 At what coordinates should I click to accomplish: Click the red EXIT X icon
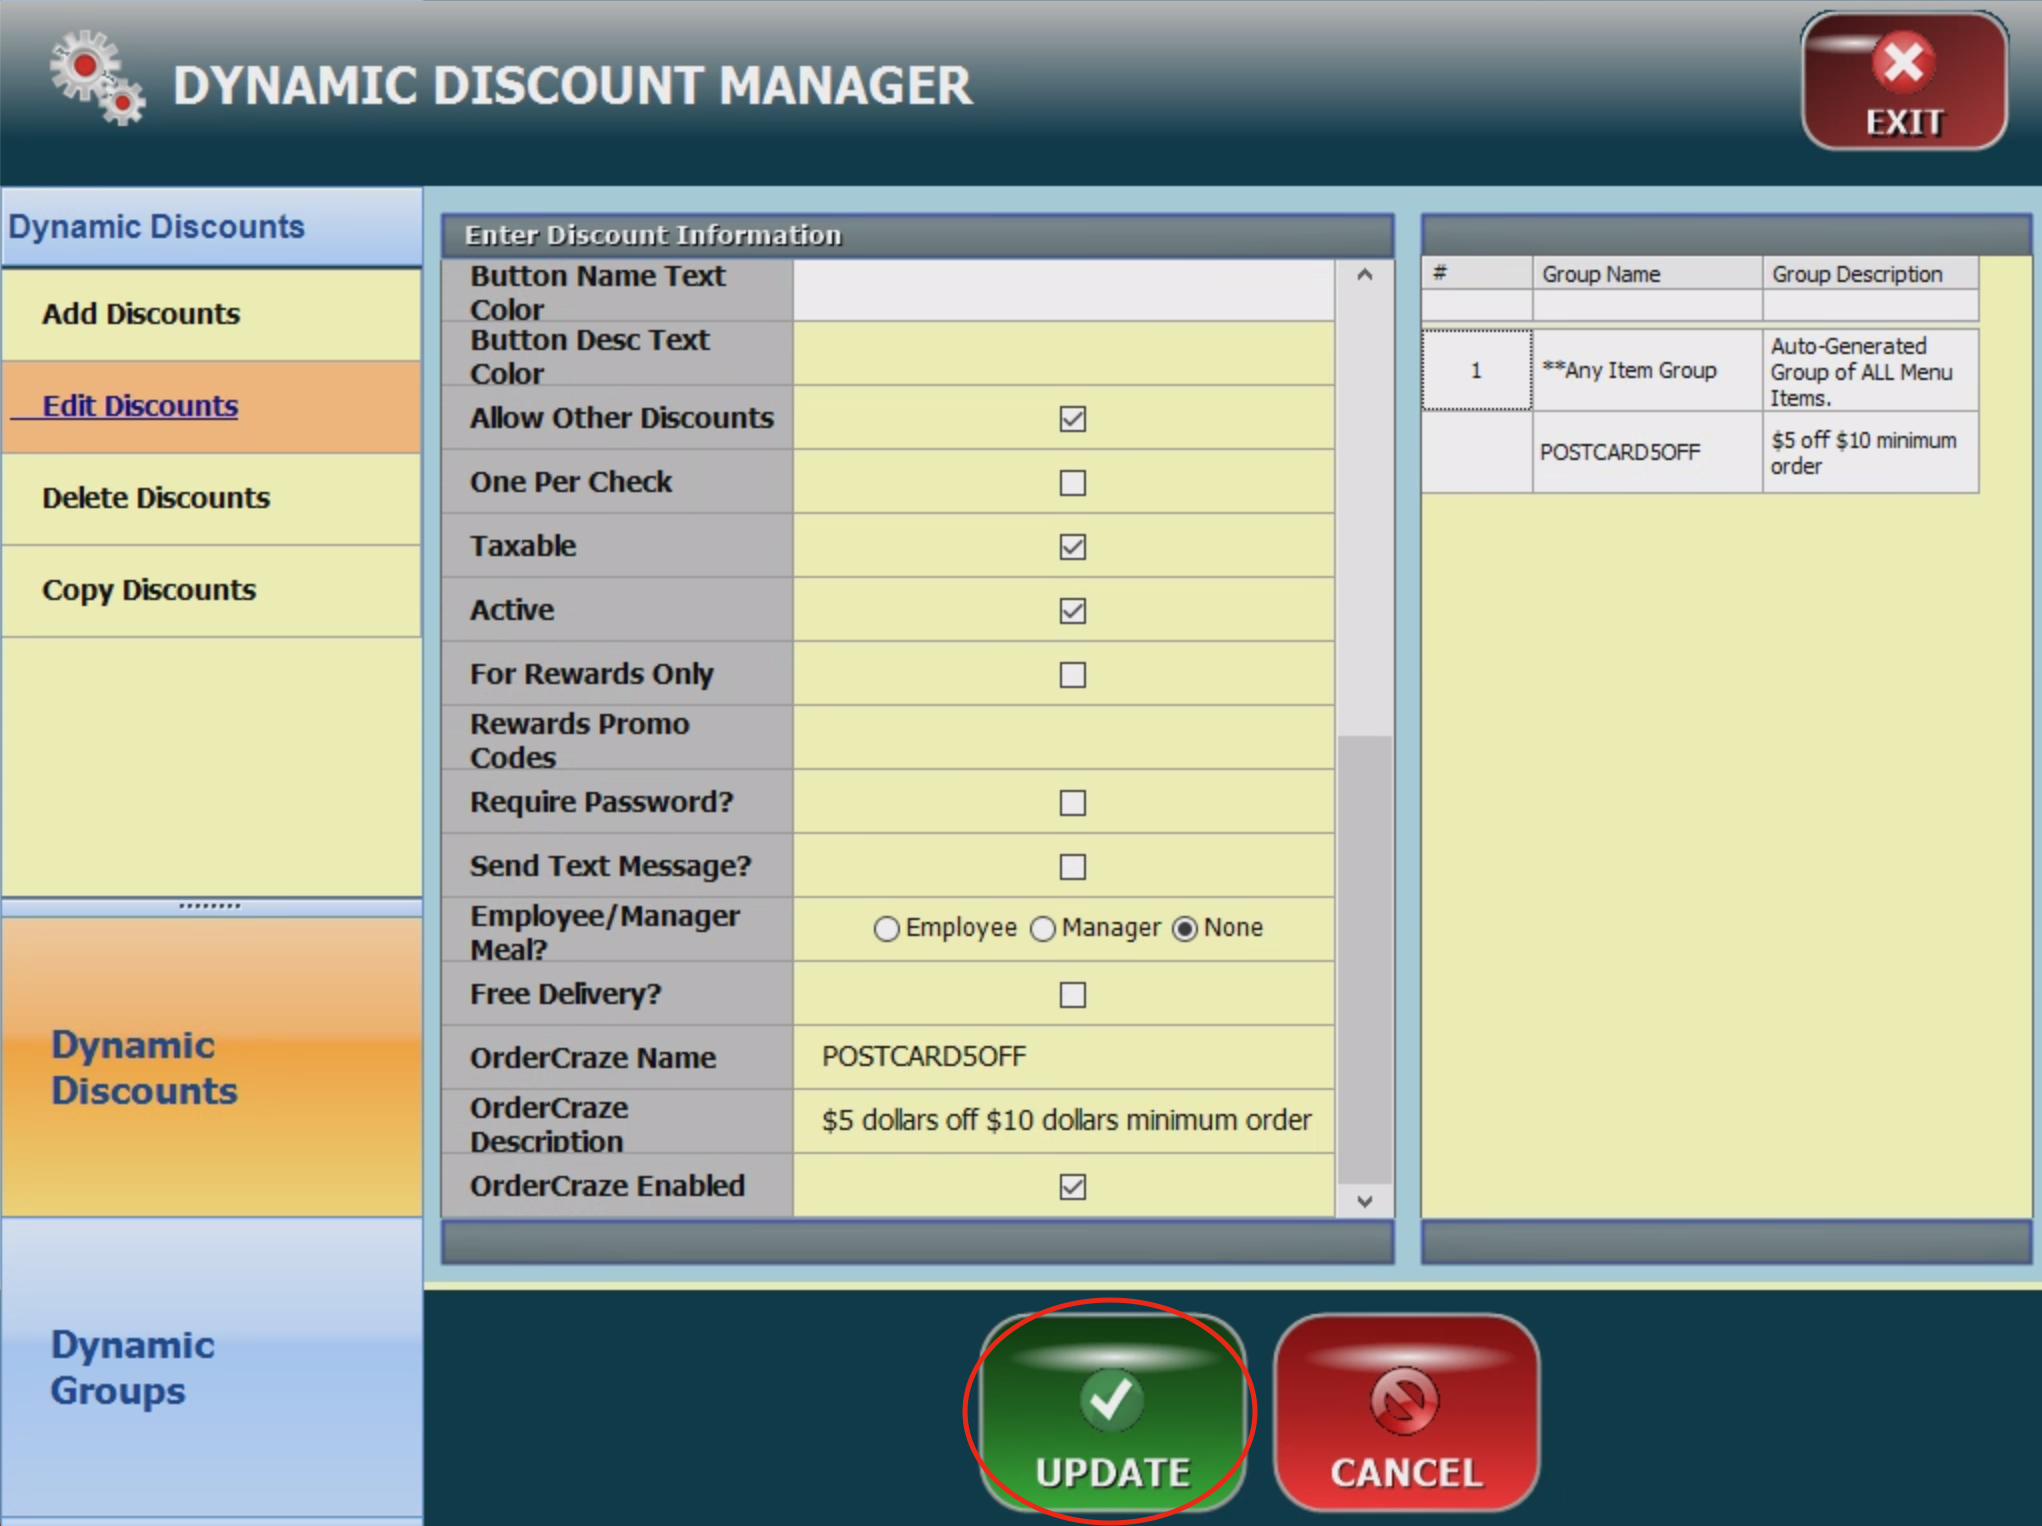1903,63
